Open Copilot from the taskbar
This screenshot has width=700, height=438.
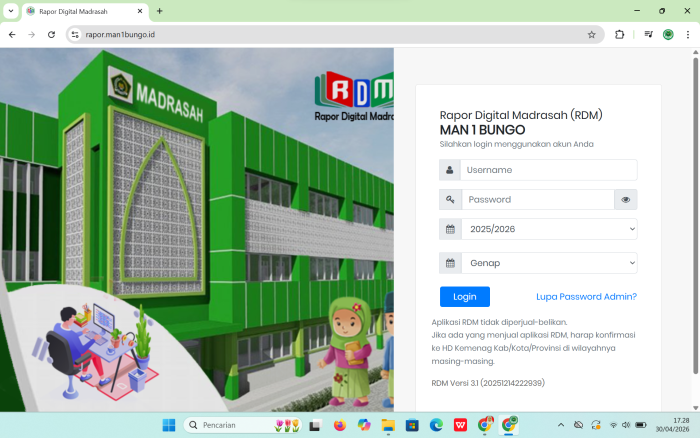click(x=364, y=425)
